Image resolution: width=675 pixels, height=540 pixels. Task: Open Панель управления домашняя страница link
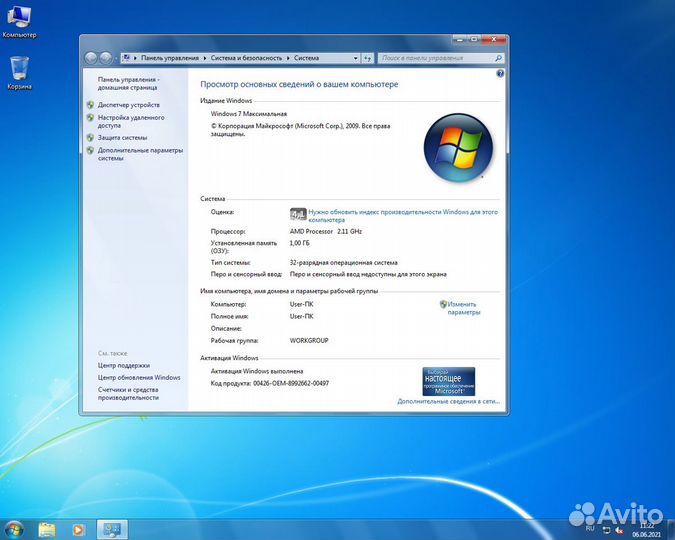coord(128,84)
